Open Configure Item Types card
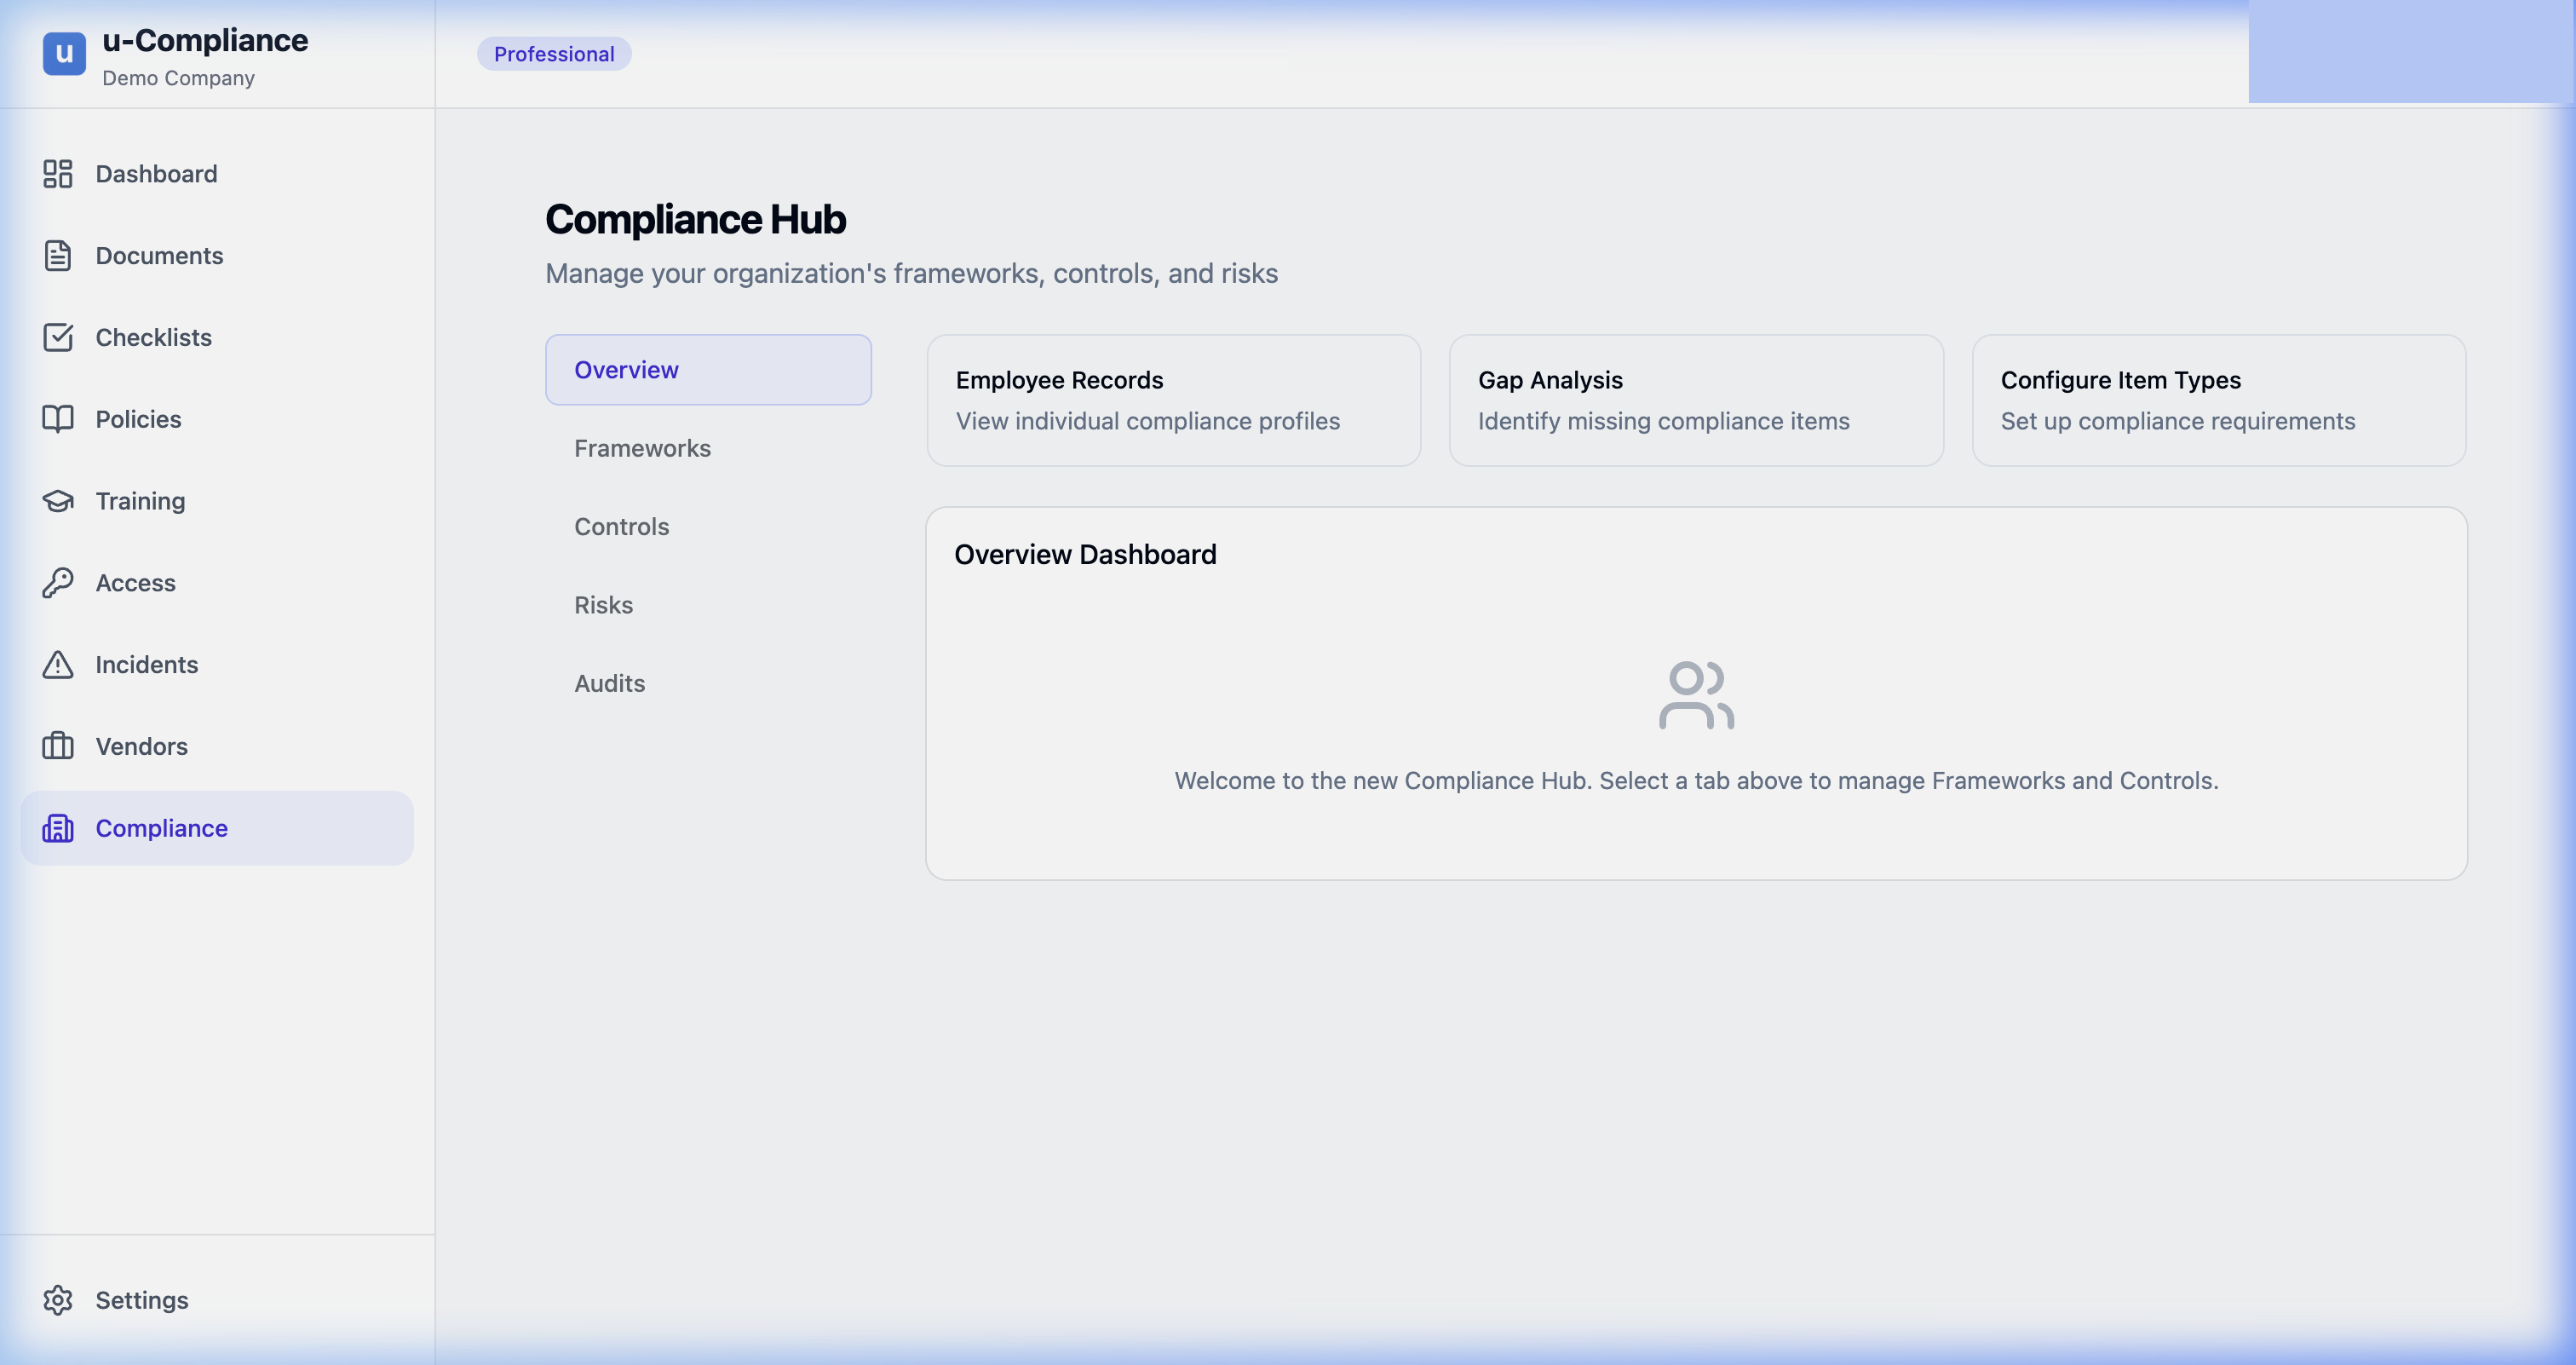This screenshot has width=2576, height=1365. pyautogui.click(x=2219, y=400)
